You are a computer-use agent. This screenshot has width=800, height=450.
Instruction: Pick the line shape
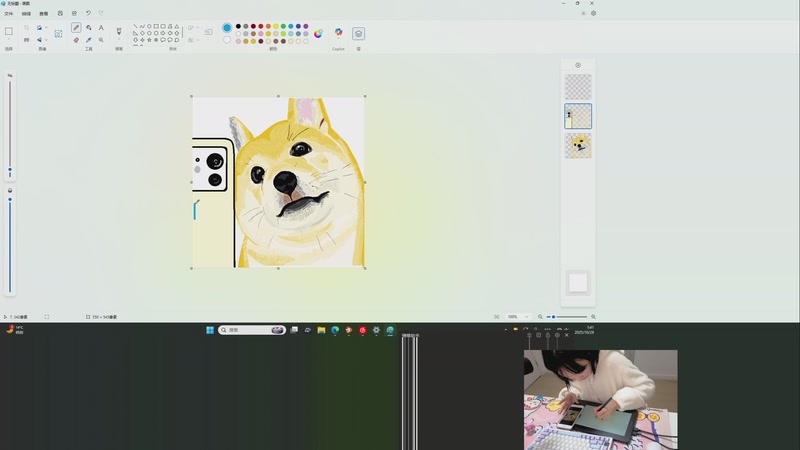(x=135, y=27)
